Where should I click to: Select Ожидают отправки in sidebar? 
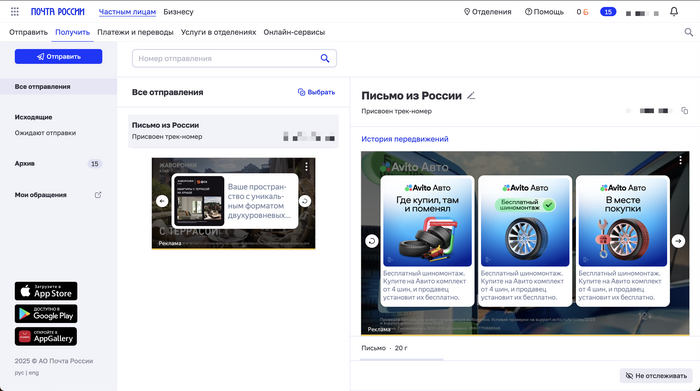45,133
